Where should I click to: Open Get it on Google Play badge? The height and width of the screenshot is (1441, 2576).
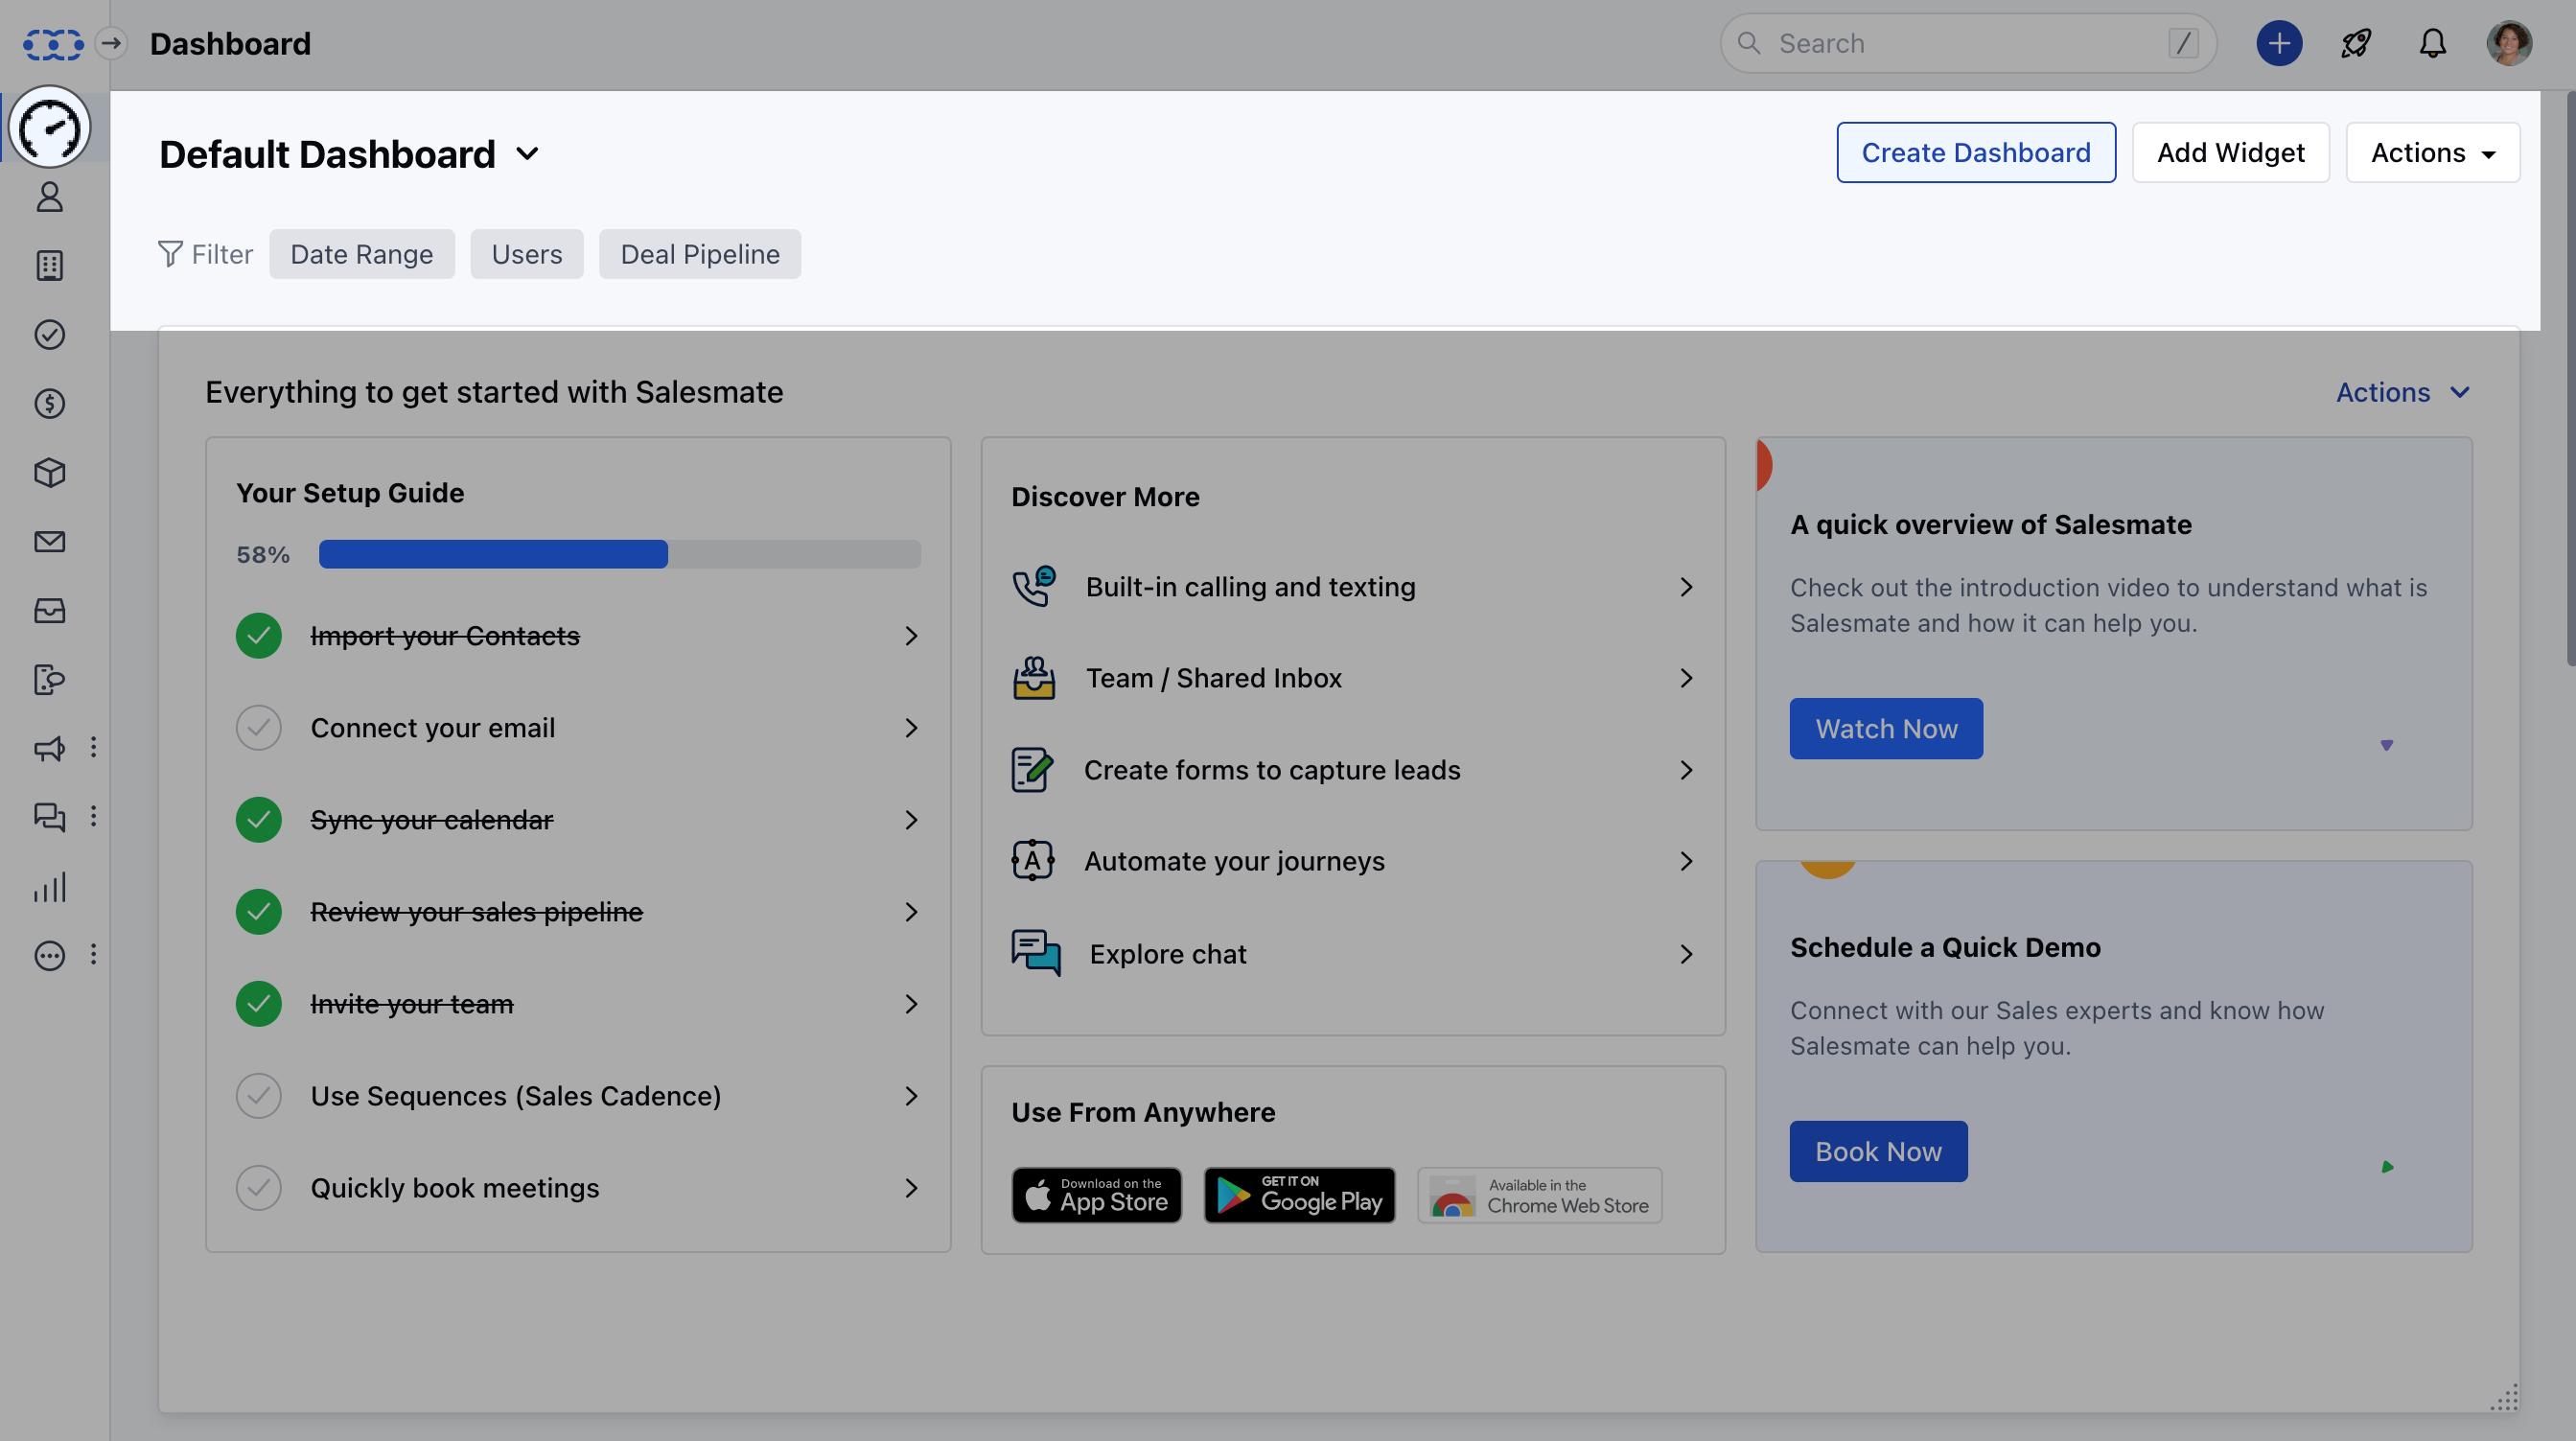[x=1299, y=1195]
